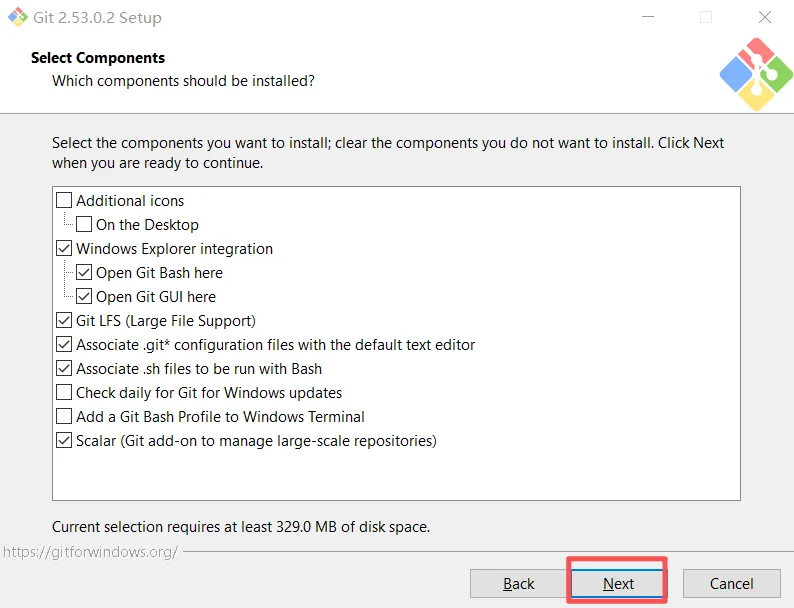Uncheck Associate .git* configuration files option

pos(65,345)
